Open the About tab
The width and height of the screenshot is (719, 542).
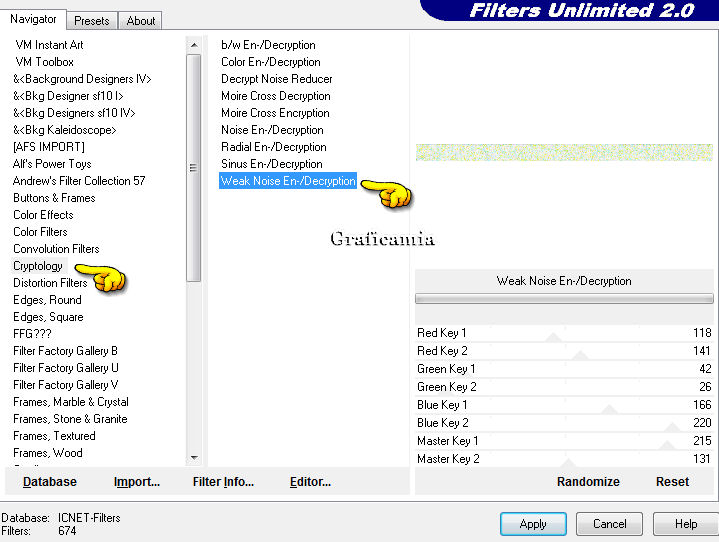click(140, 21)
